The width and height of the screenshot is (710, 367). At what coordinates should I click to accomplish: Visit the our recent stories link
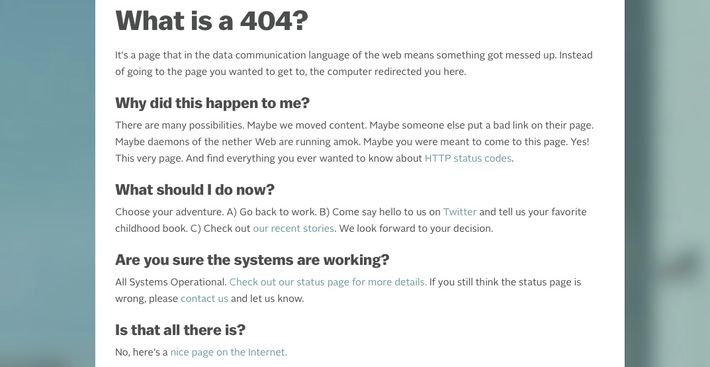pyautogui.click(x=293, y=229)
